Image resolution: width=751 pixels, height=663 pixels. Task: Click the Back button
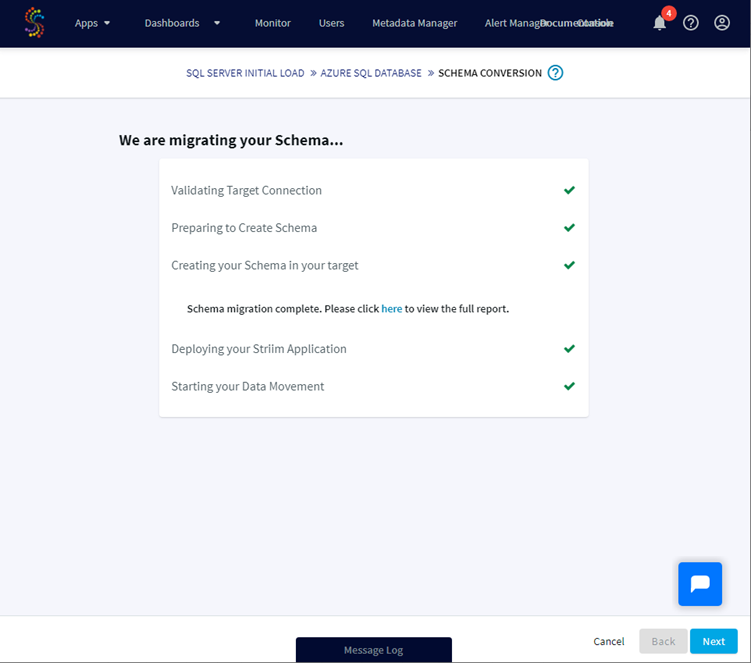click(x=663, y=641)
